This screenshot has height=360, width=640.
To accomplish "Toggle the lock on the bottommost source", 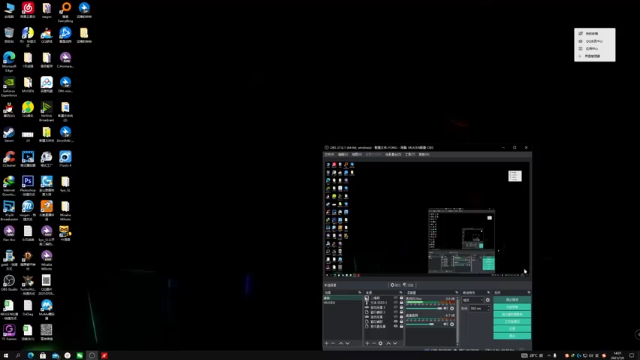I will [x=401, y=326].
